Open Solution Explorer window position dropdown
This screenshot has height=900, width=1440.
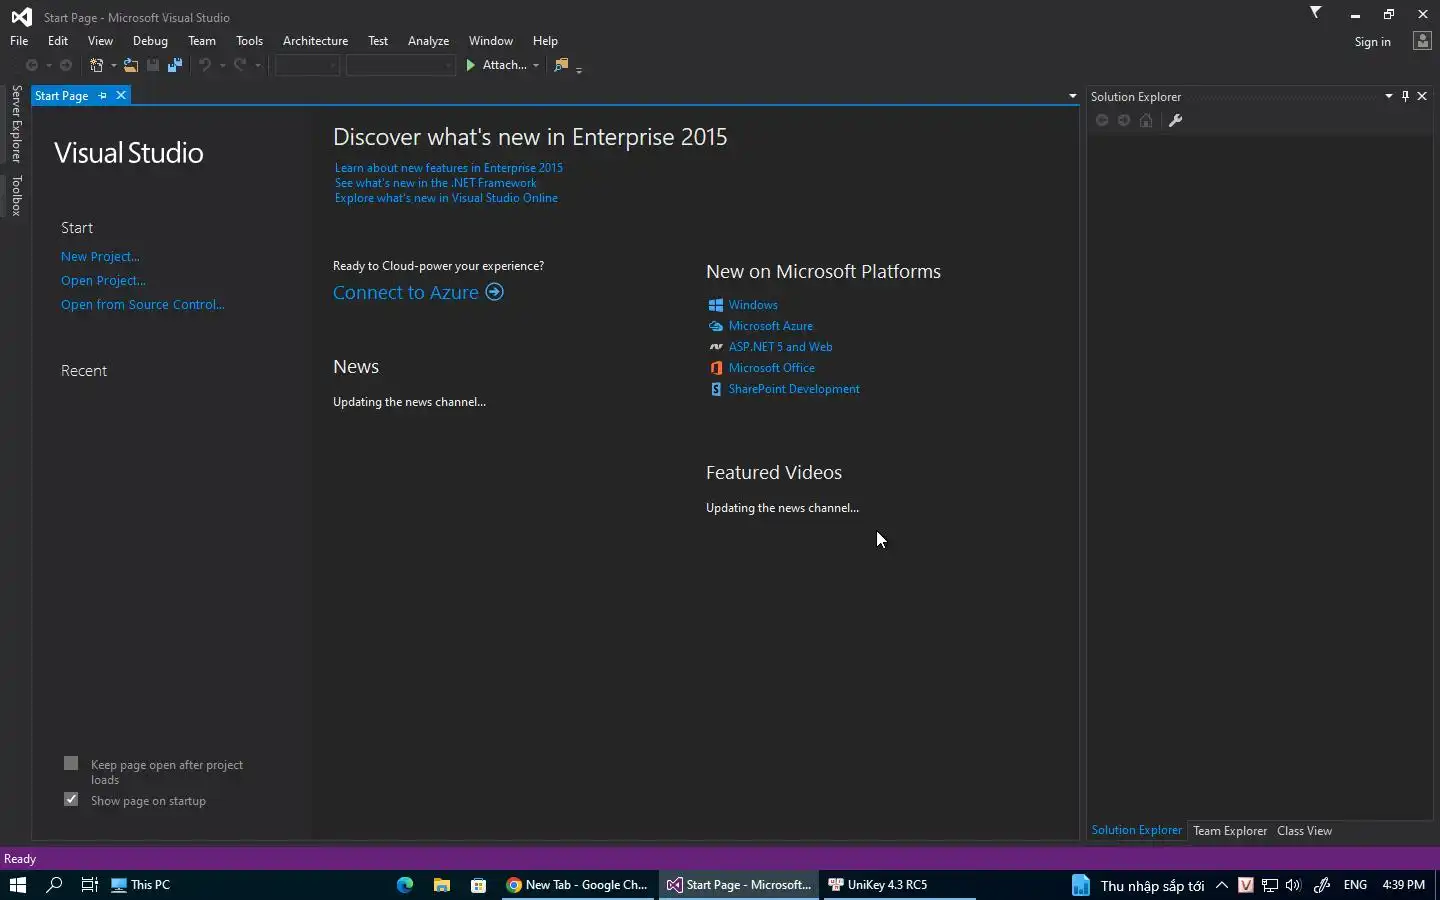pyautogui.click(x=1389, y=96)
